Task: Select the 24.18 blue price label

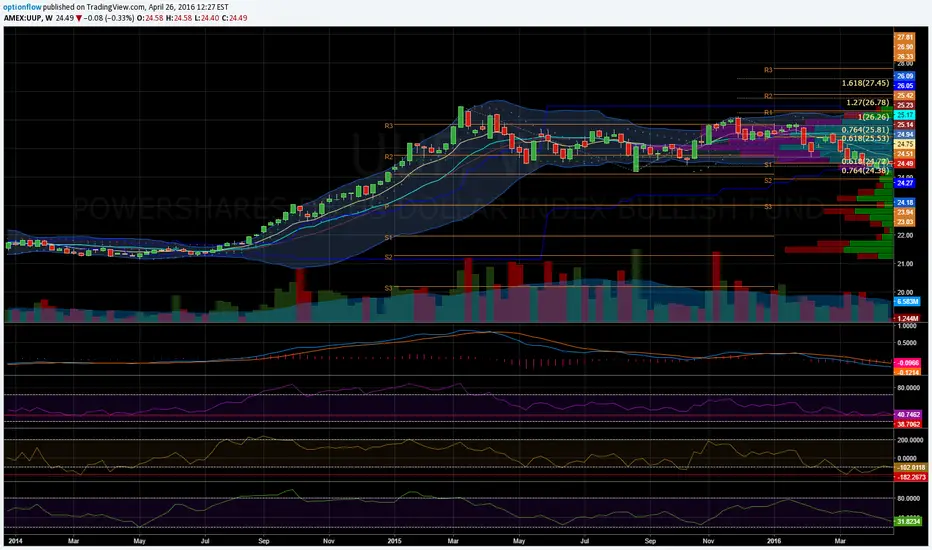Action: coord(905,203)
